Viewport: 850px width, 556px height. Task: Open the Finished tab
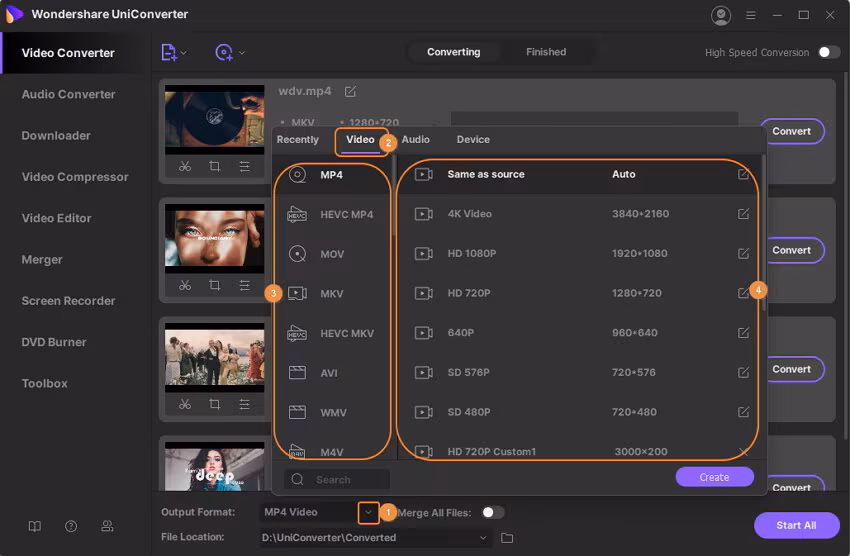point(546,52)
